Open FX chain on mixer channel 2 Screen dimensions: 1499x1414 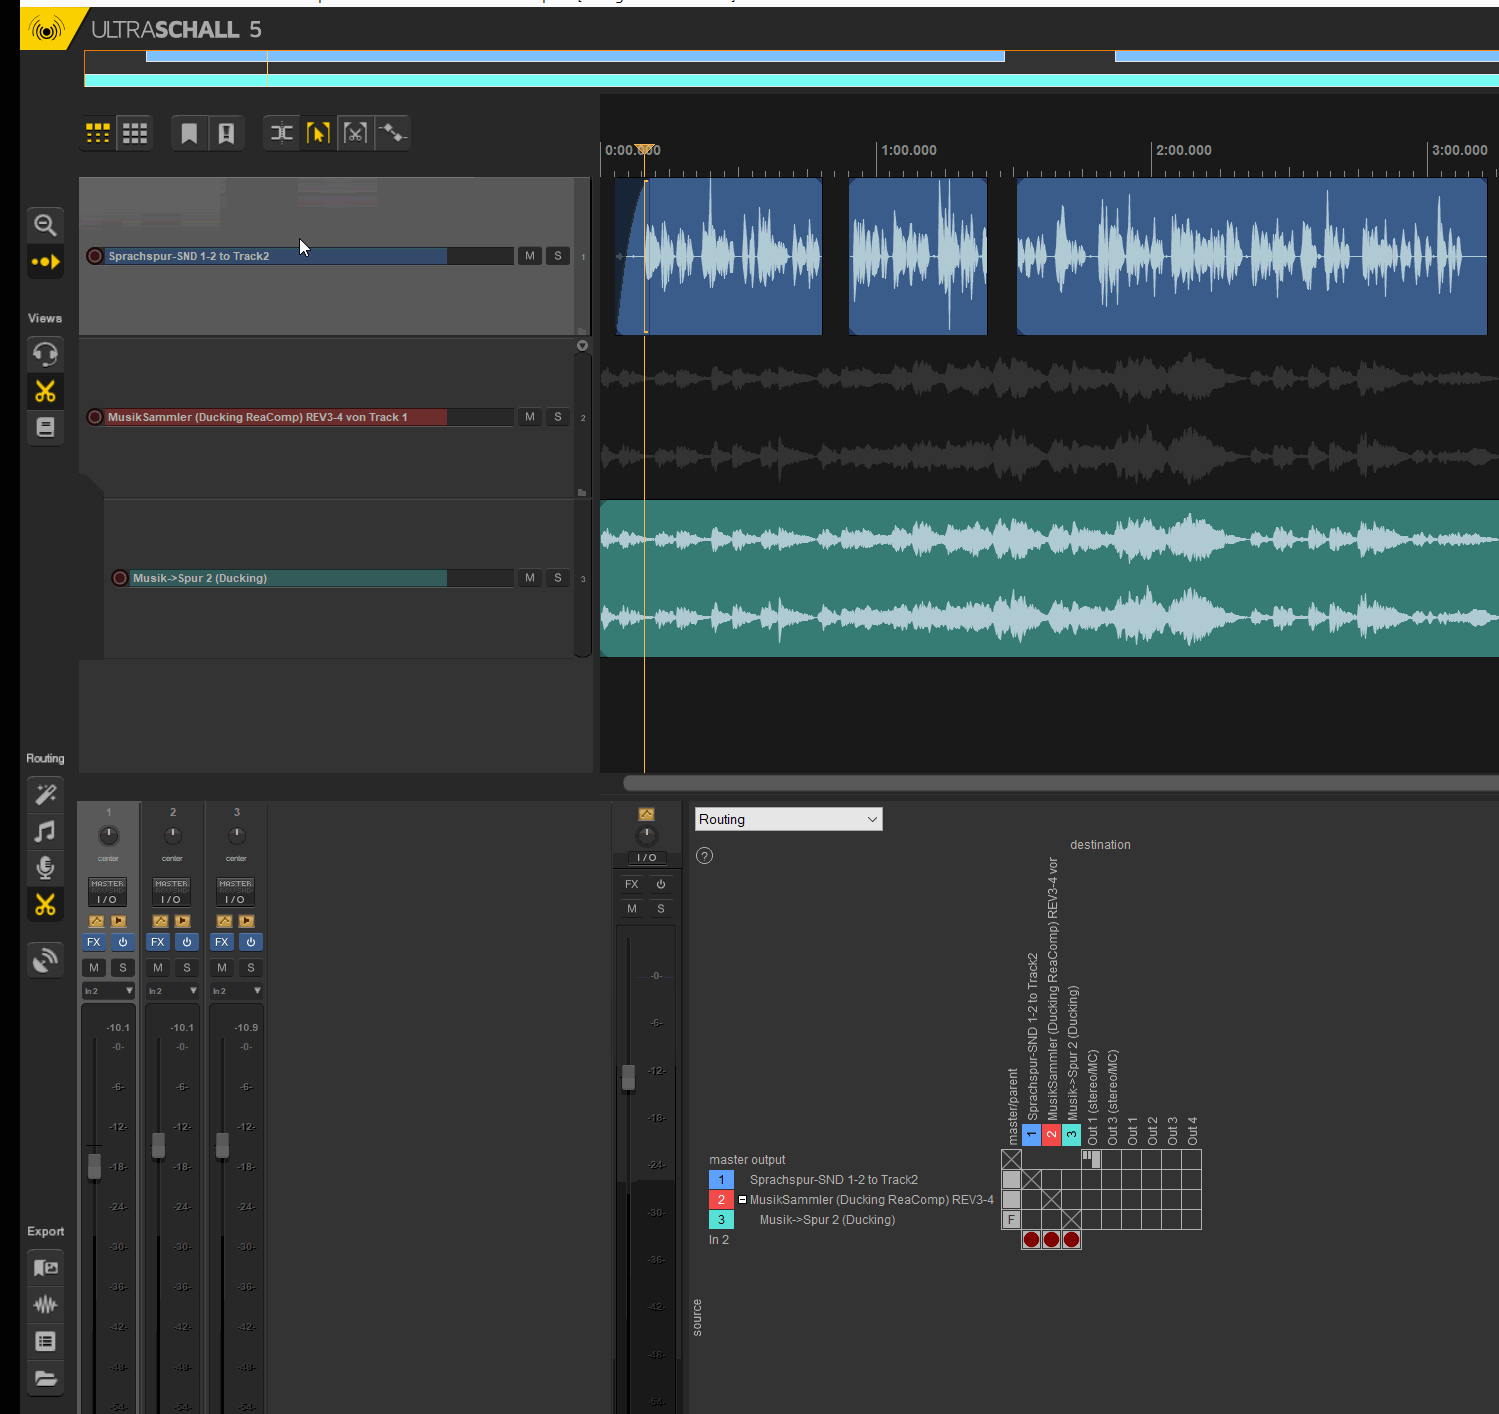click(x=158, y=942)
